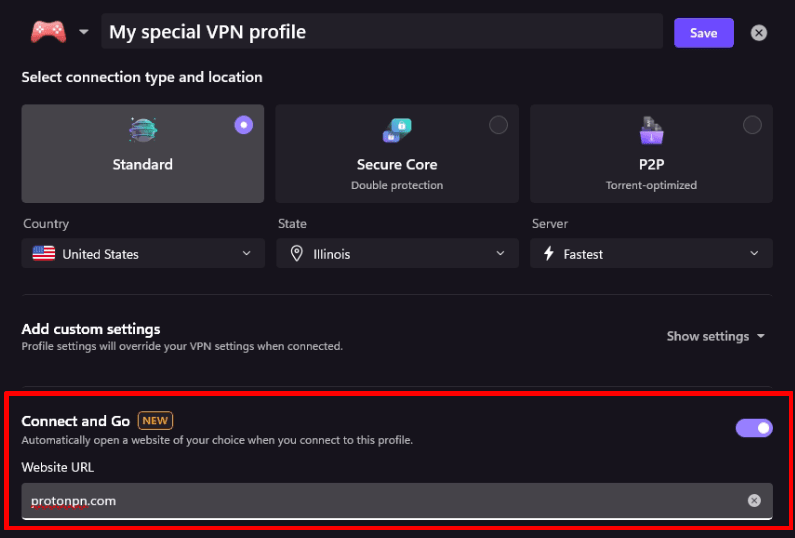
Task: Open the Country dropdown
Action: pos(143,254)
